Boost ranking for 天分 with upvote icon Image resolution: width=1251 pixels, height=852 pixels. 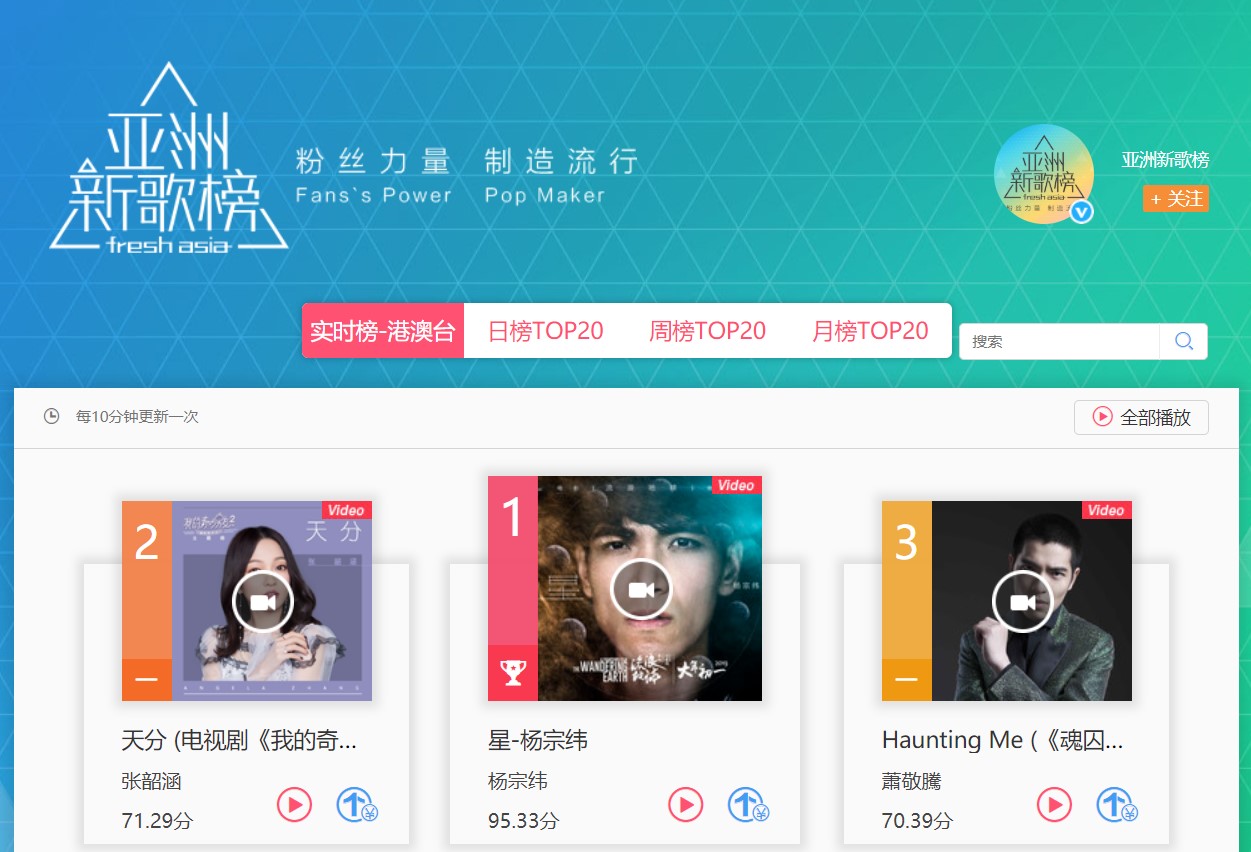coord(355,804)
